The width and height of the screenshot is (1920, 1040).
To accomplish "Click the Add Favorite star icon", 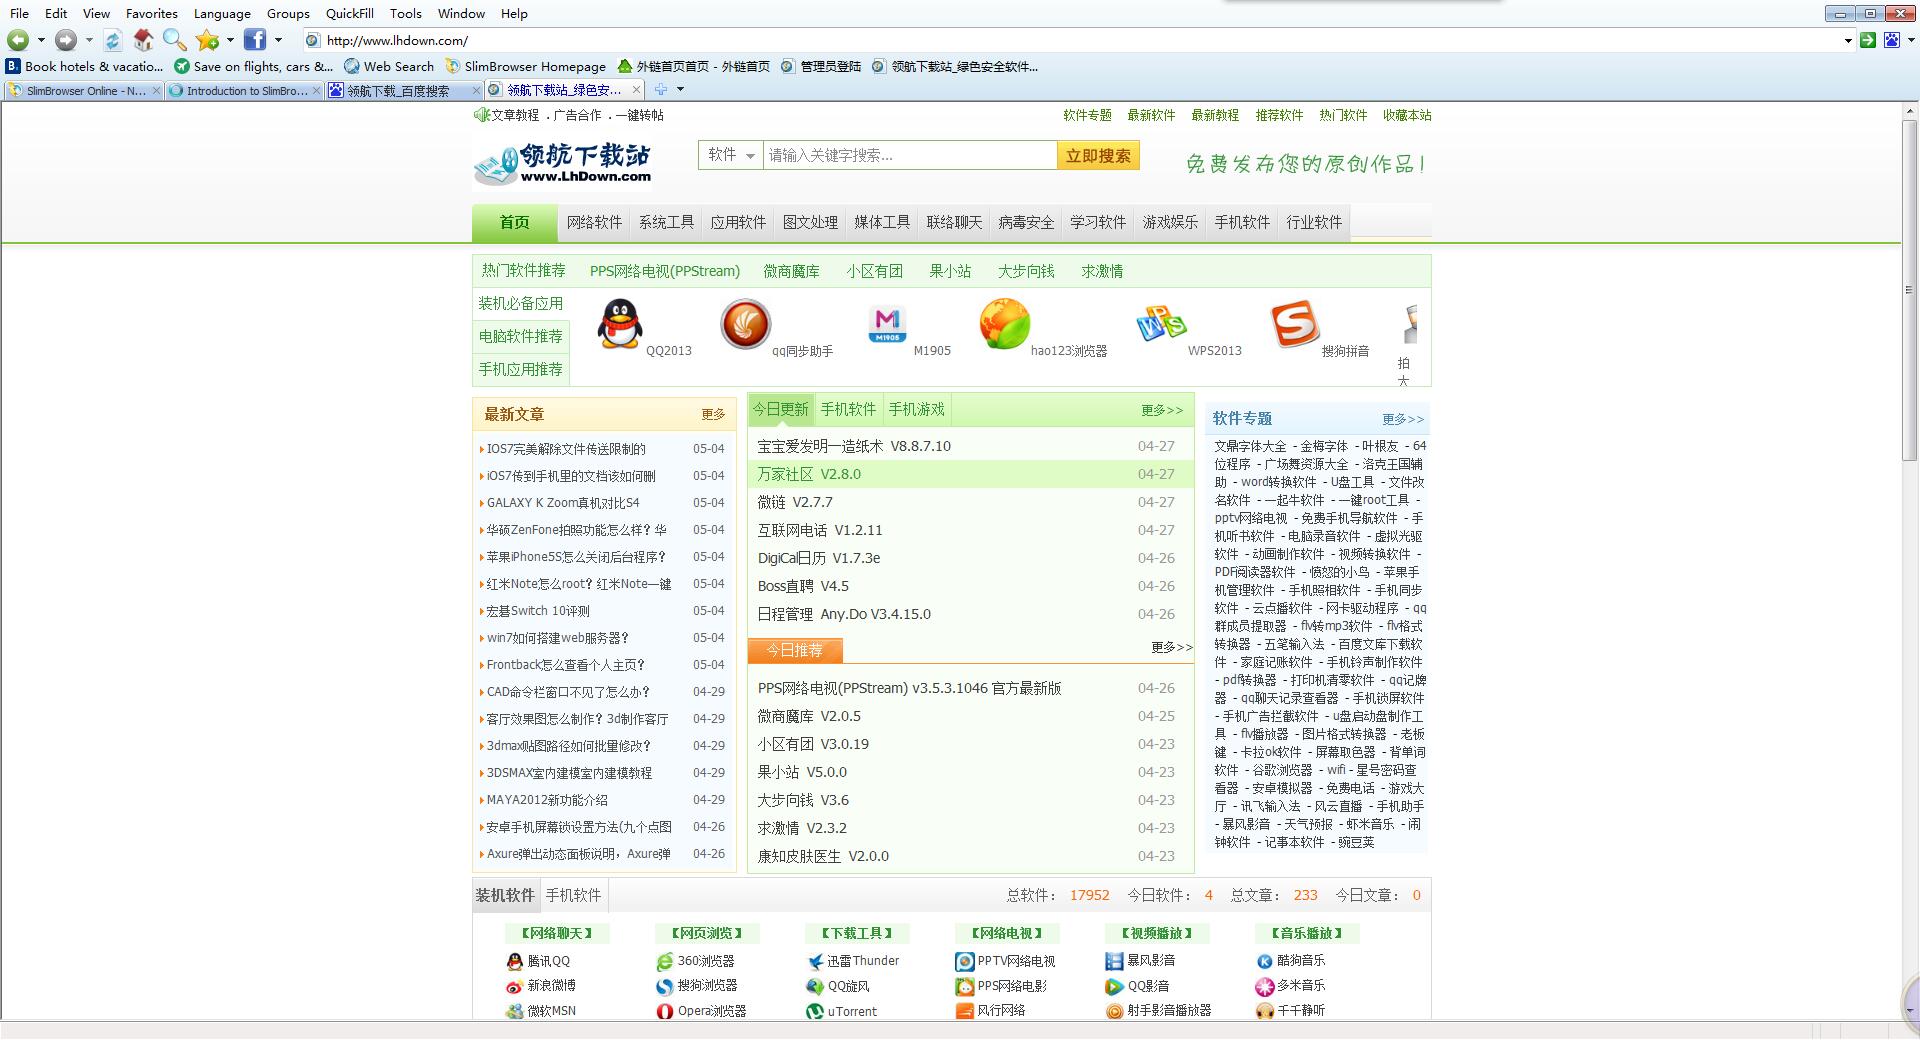I will 207,40.
